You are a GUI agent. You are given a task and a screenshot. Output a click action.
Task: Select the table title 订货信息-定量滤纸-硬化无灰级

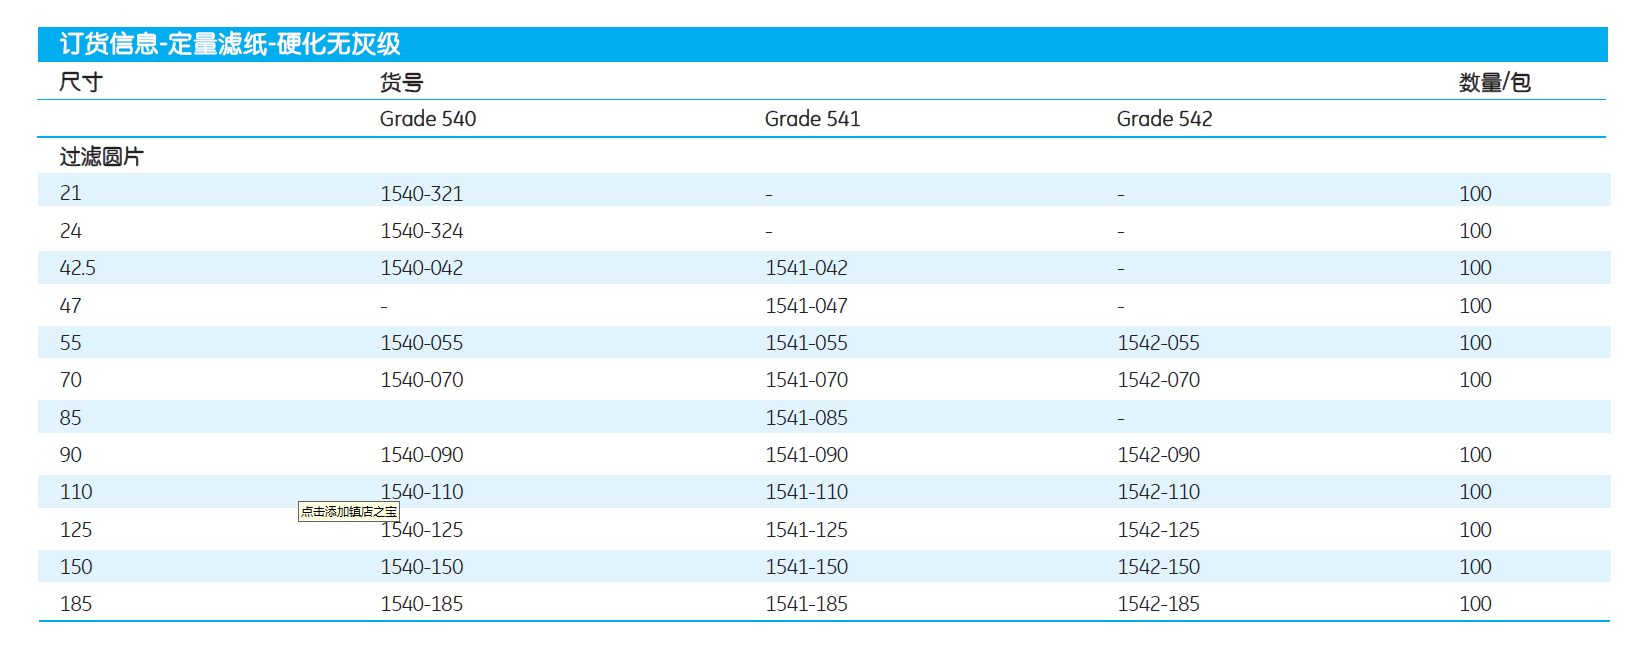tap(230, 44)
